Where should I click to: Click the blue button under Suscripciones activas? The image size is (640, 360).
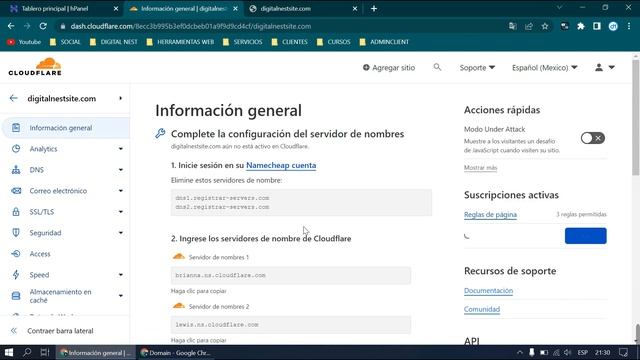(585, 236)
